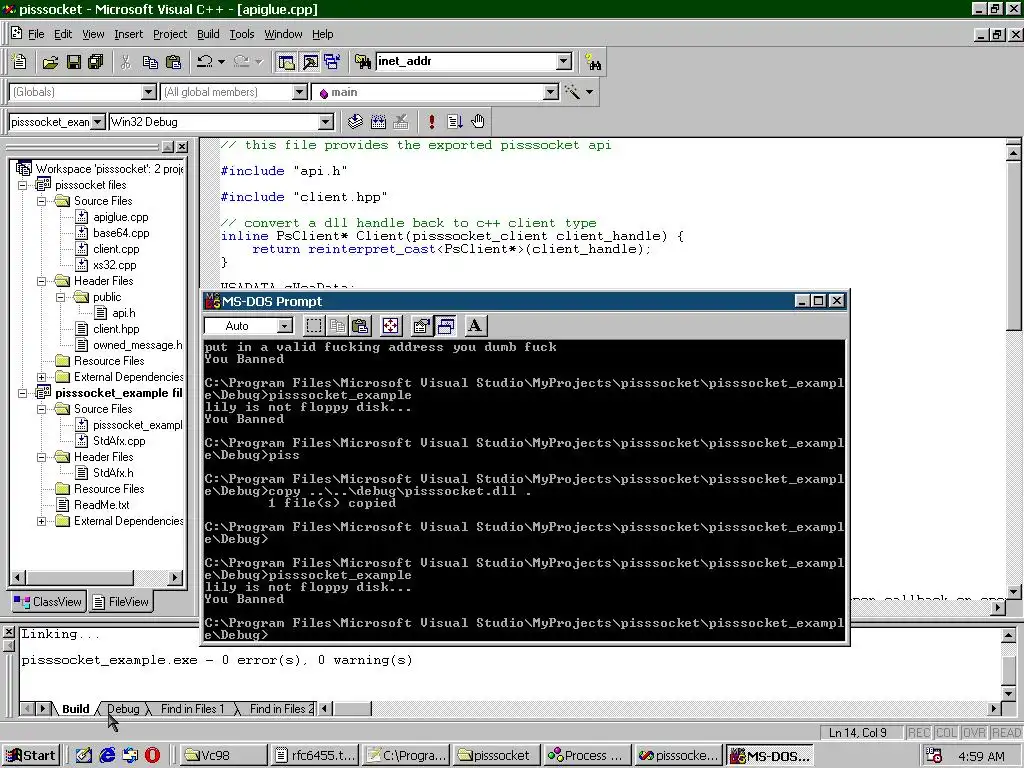
Task: Click the Compile file icon
Action: pos(355,121)
